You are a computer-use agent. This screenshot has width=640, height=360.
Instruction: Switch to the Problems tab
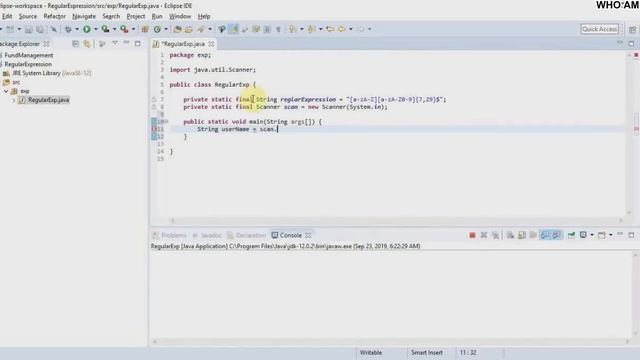tap(169, 236)
